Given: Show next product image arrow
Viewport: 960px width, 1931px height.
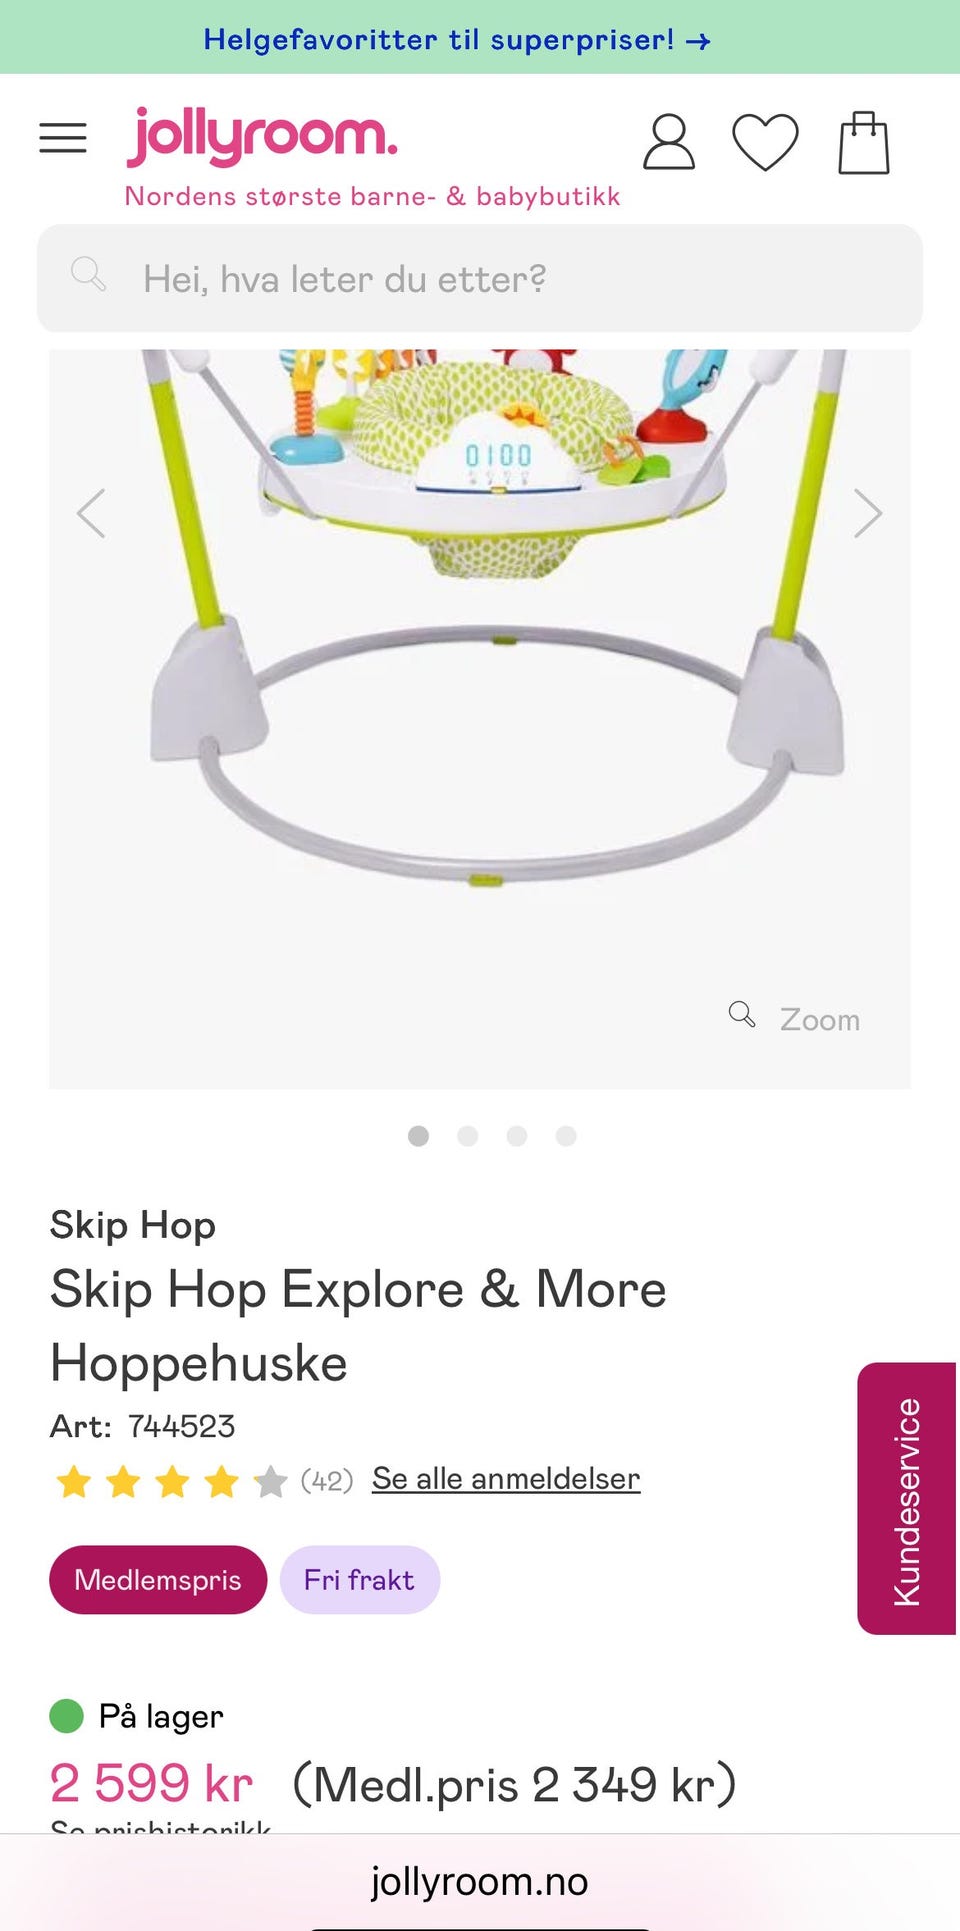Looking at the screenshot, I should pyautogui.click(x=868, y=513).
